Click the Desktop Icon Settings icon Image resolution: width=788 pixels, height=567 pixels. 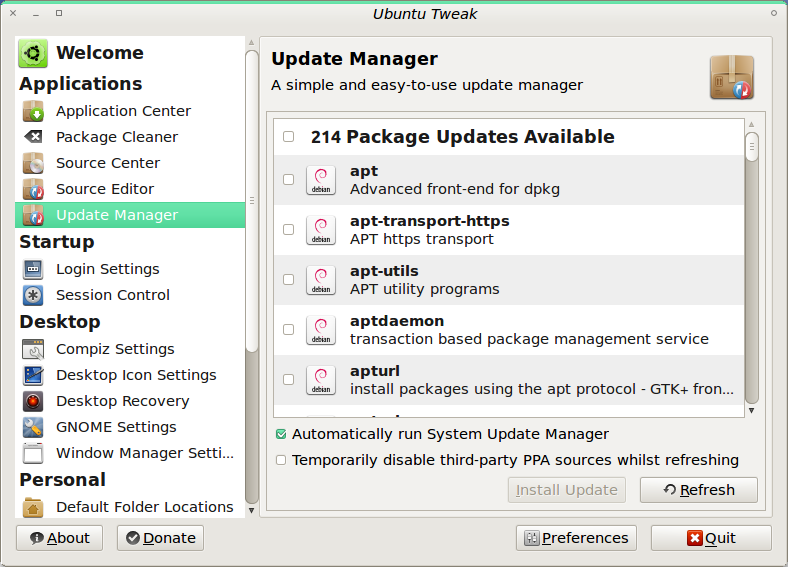tap(33, 375)
